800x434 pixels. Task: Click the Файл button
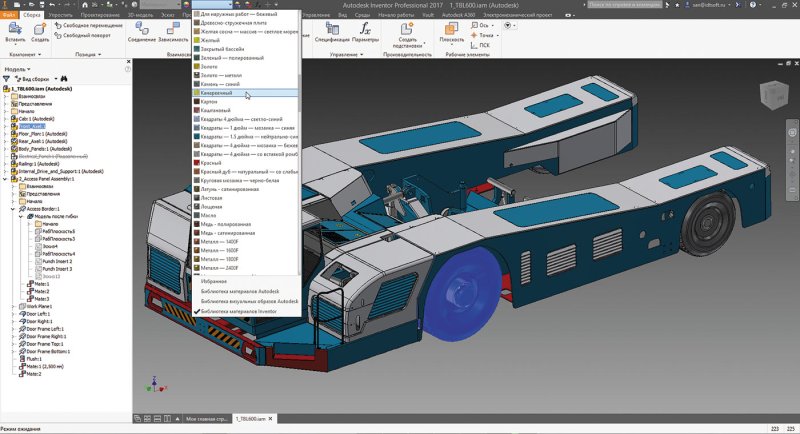[9, 17]
